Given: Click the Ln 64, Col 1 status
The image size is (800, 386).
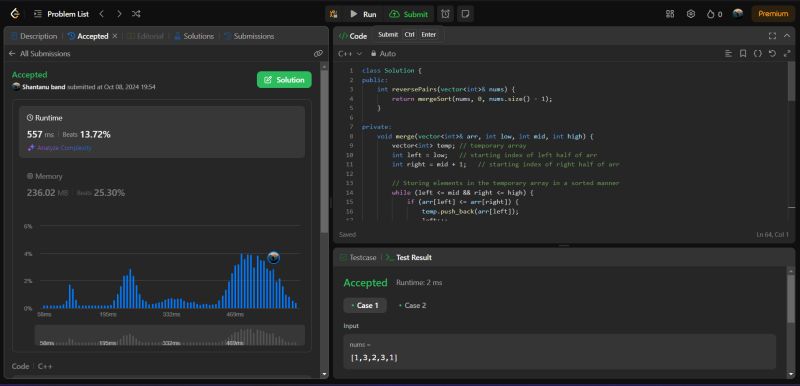Looking at the screenshot, I should point(773,235).
